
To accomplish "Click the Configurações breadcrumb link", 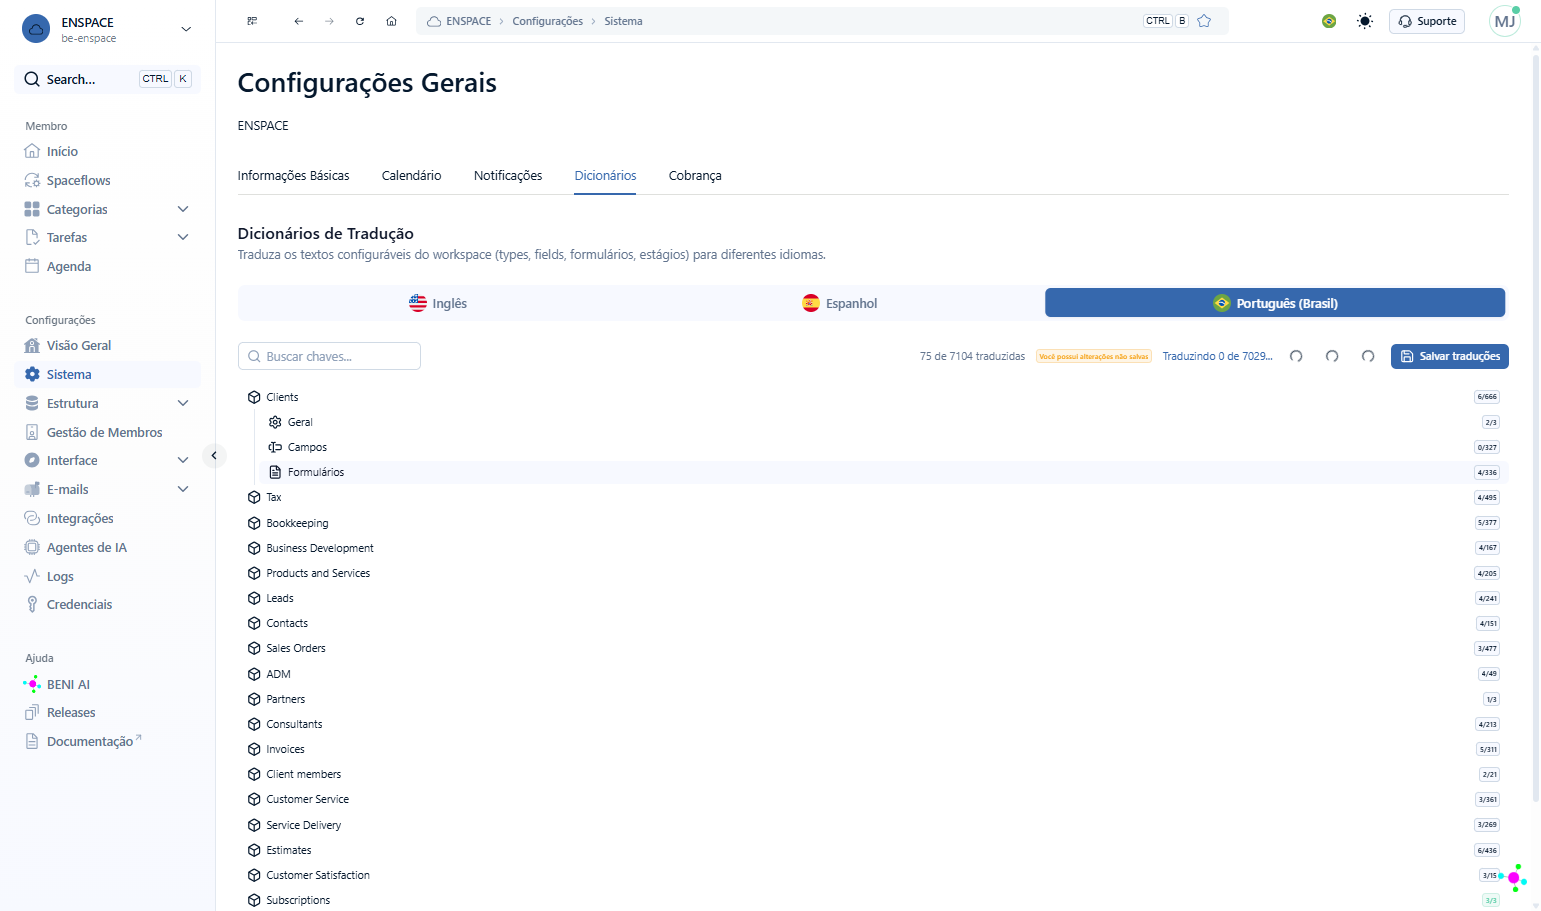I will pyautogui.click(x=547, y=21).
